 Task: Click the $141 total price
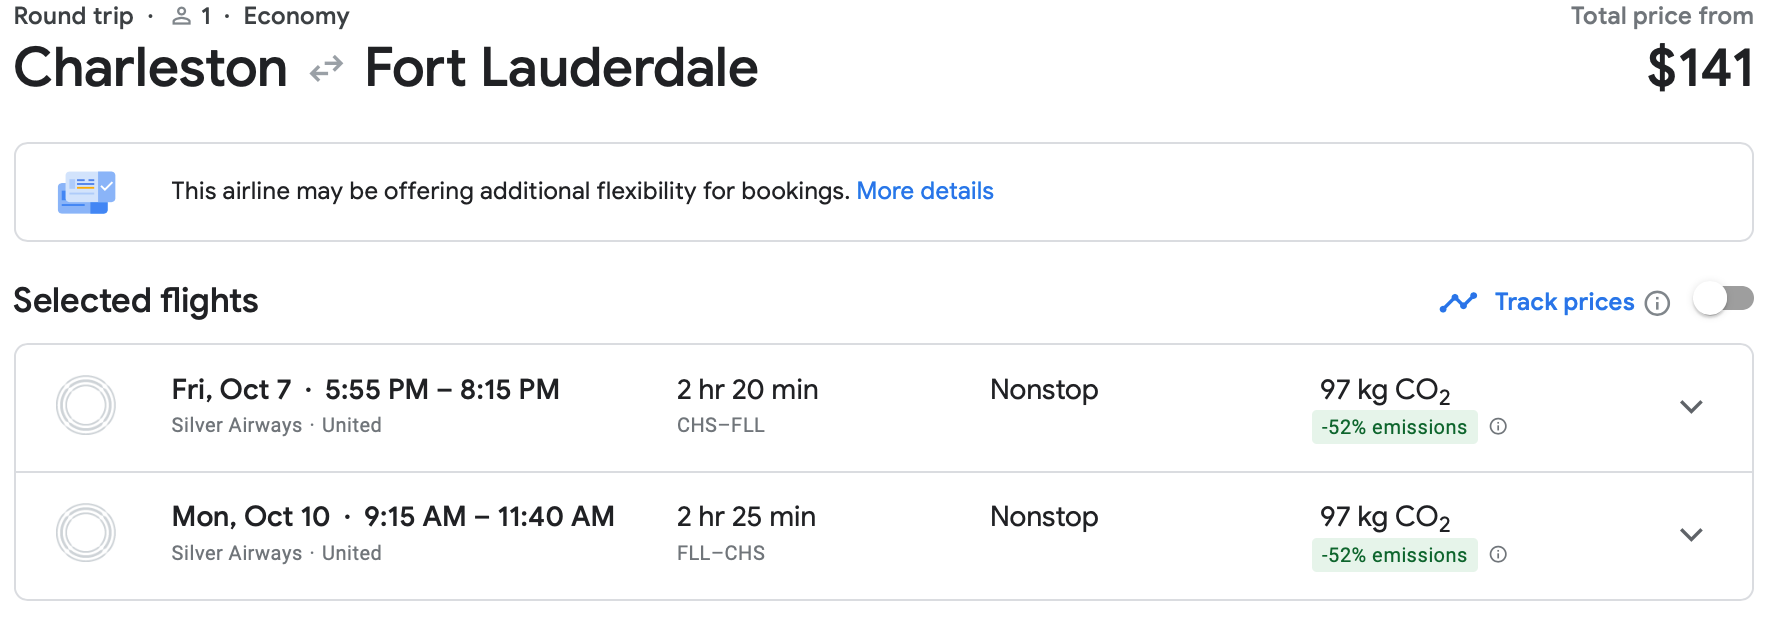(x=1699, y=69)
